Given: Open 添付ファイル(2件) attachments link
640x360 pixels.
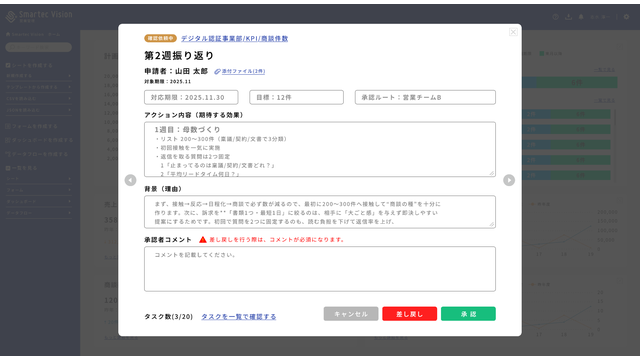Looking at the screenshot, I should [x=243, y=71].
